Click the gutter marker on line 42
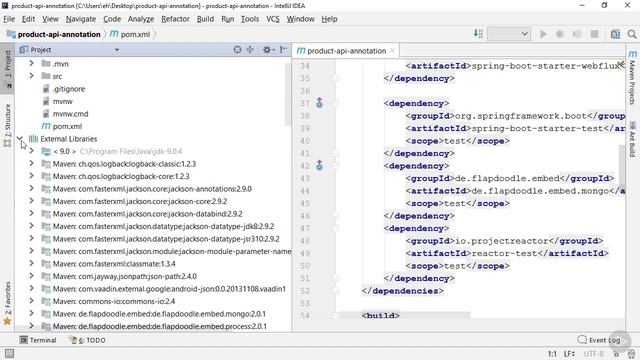Image resolution: width=640 pixels, height=360 pixels. point(320,165)
